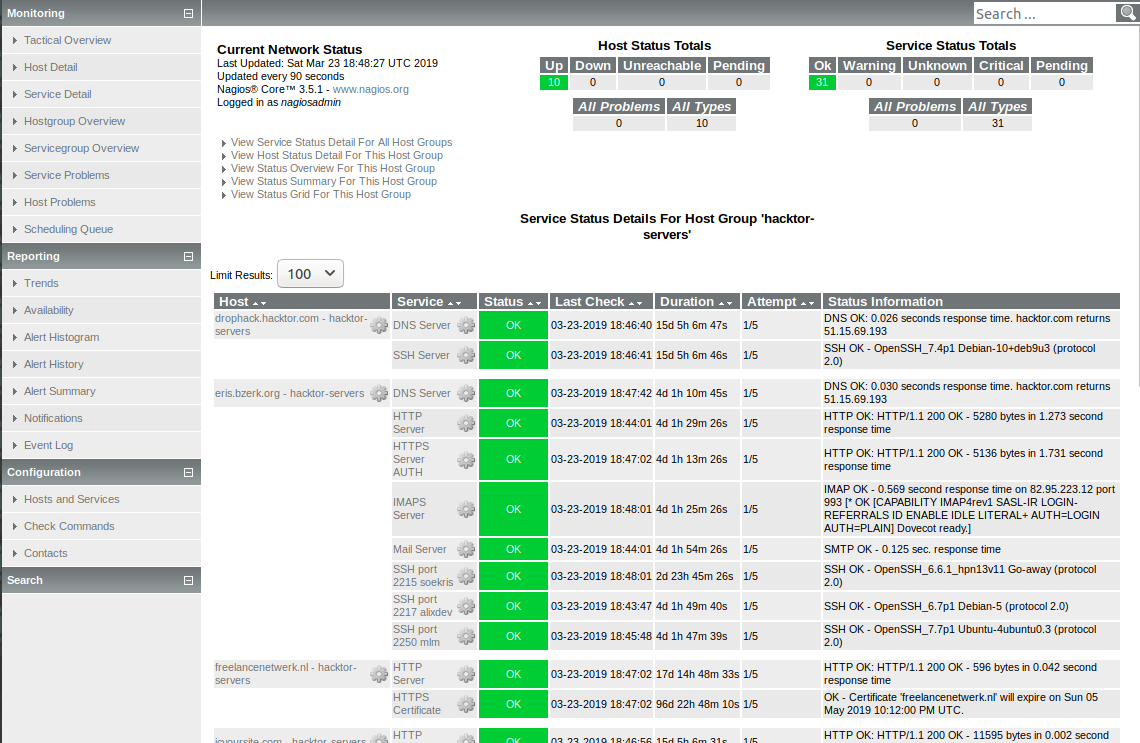Open host link eris.bzerk.org
Screen dimensions: 1140x743
tap(289, 393)
